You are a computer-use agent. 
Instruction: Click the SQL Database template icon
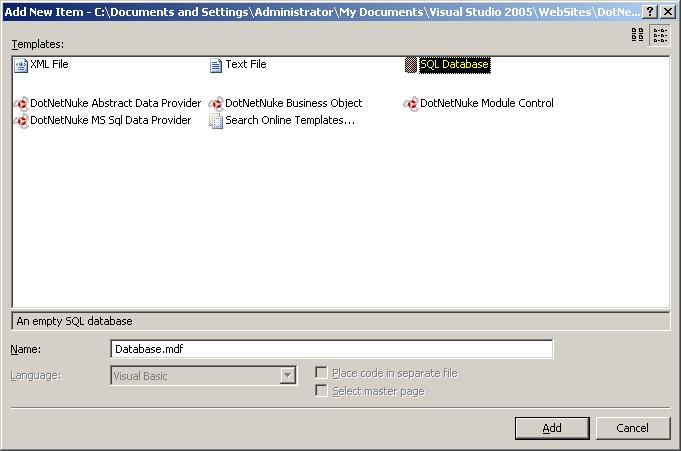click(411, 65)
